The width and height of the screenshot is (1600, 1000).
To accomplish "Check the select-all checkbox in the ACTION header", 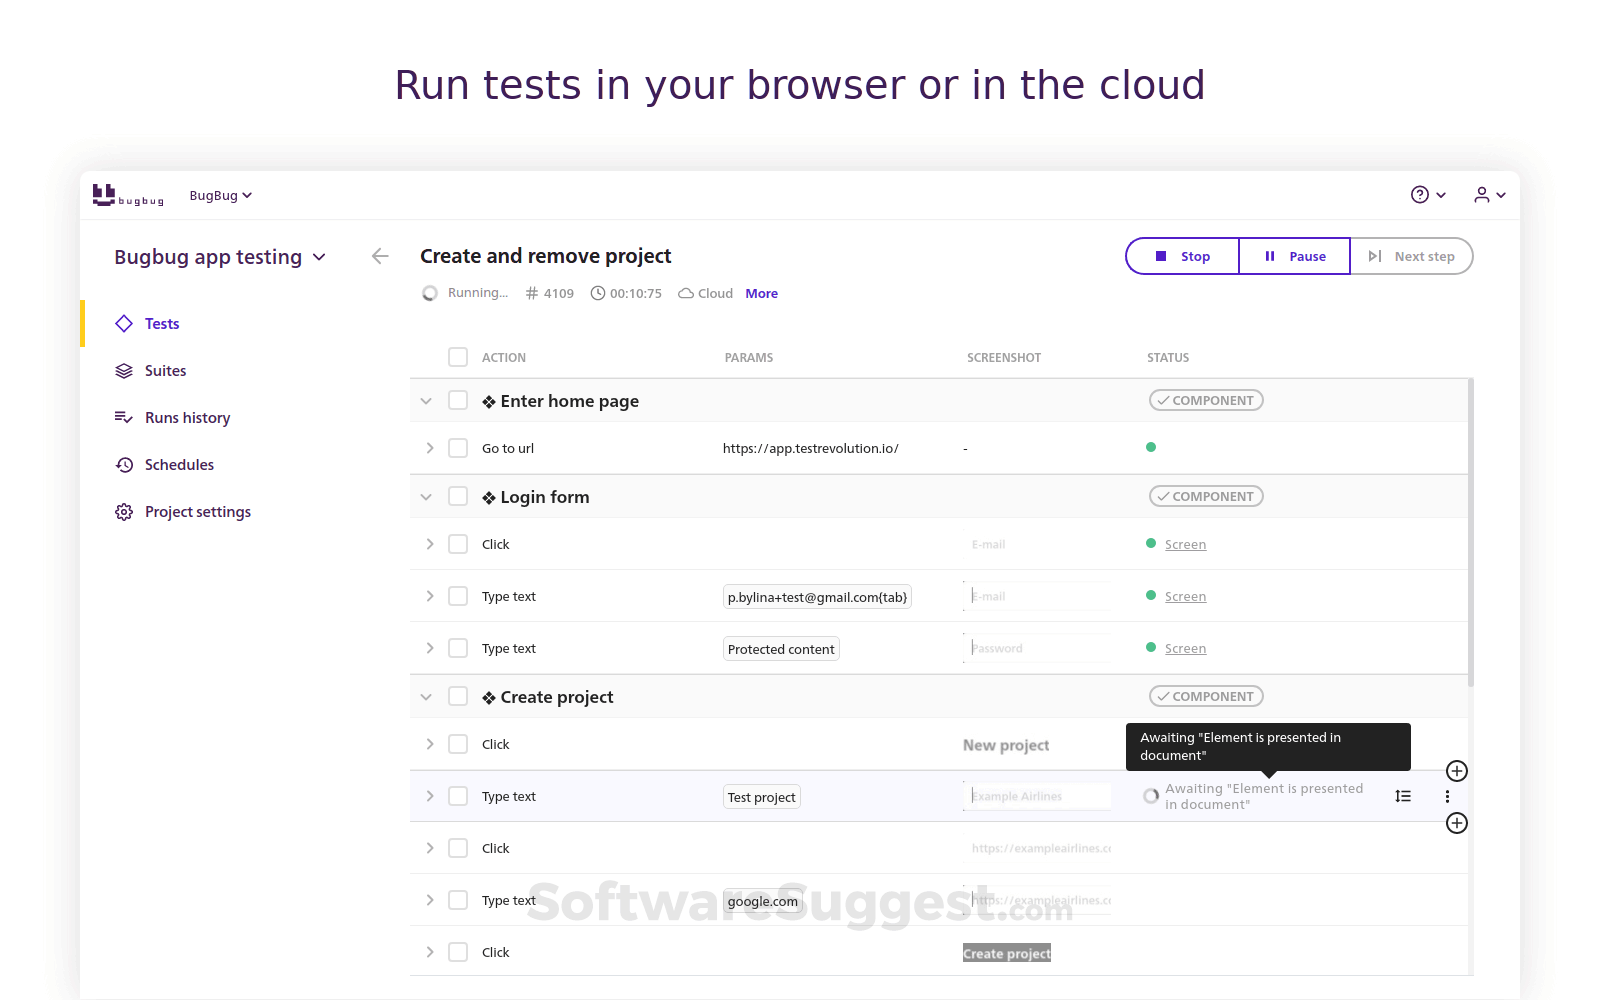I will pos(458,357).
